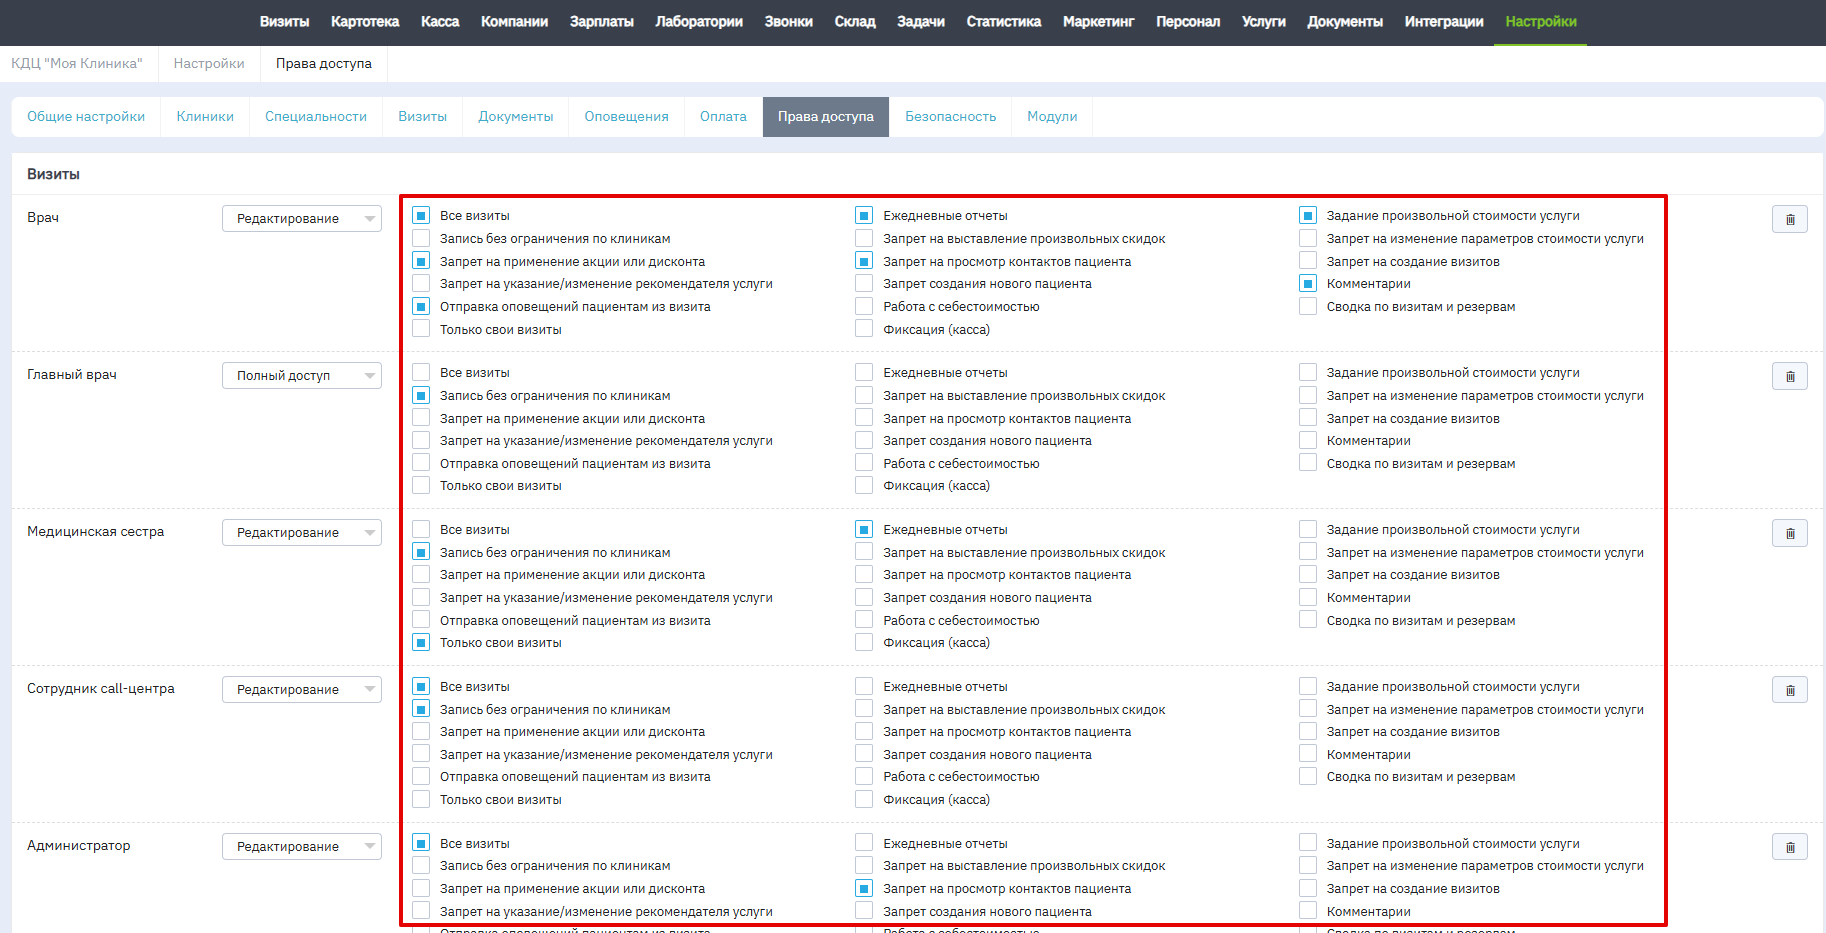Switch to the Безопасность tab

tap(950, 117)
